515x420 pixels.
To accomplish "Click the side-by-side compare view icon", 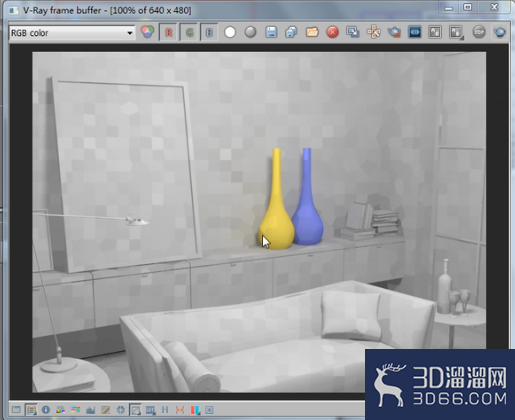I will click(x=435, y=32).
